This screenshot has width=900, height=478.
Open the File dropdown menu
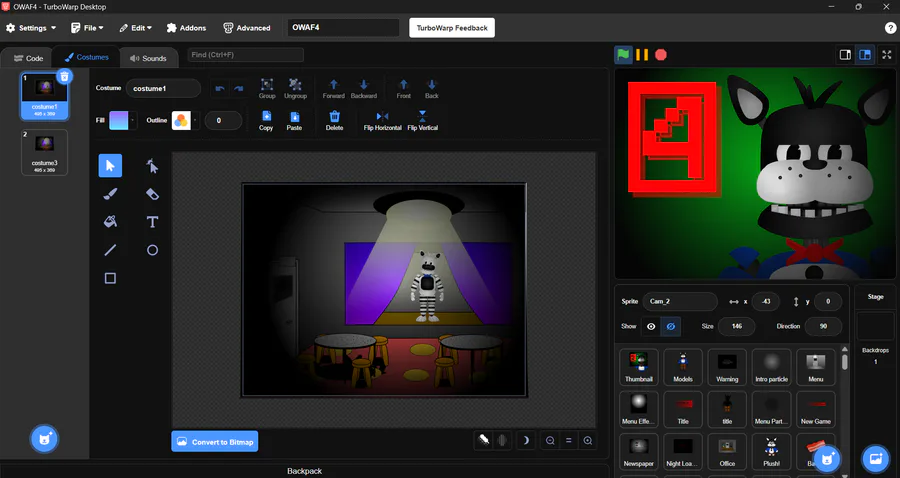[87, 28]
